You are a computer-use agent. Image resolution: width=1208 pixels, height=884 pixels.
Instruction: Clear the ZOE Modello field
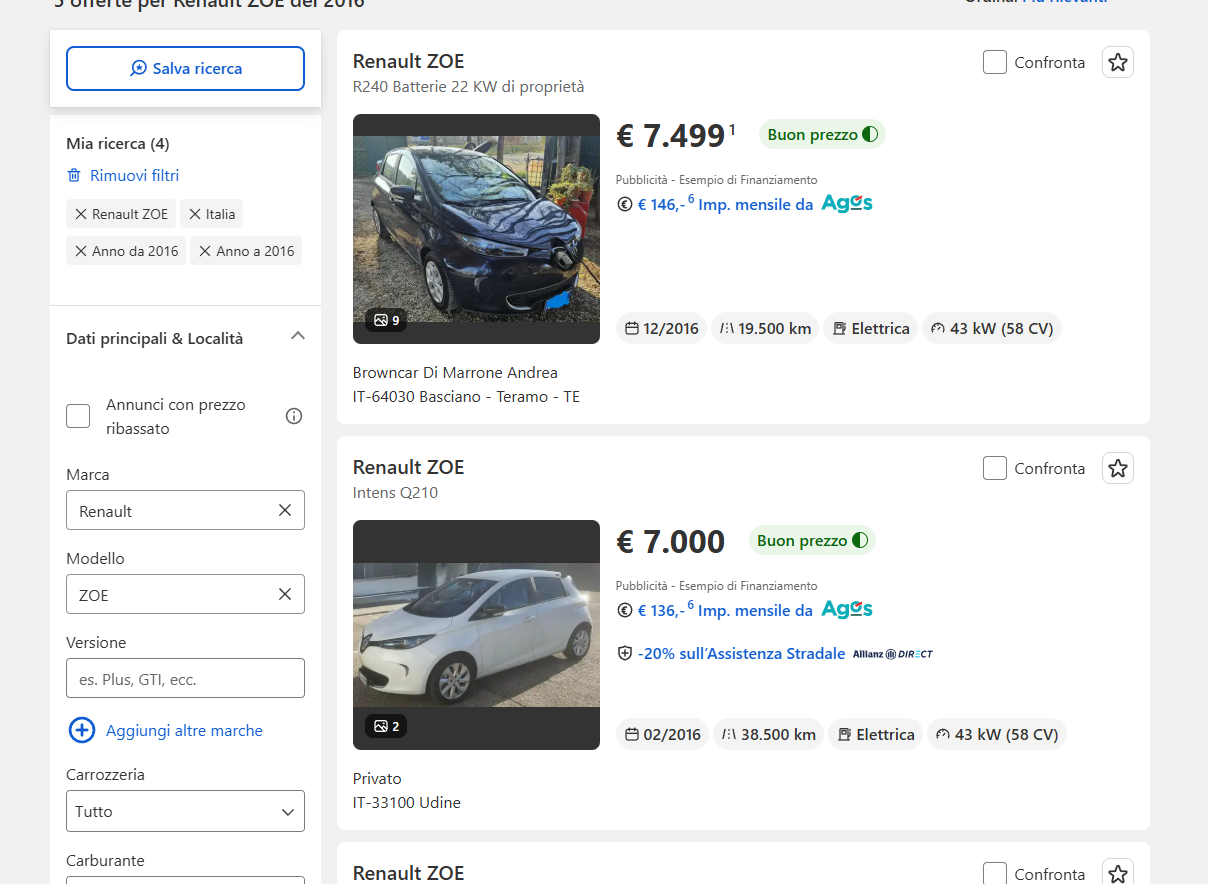click(285, 594)
